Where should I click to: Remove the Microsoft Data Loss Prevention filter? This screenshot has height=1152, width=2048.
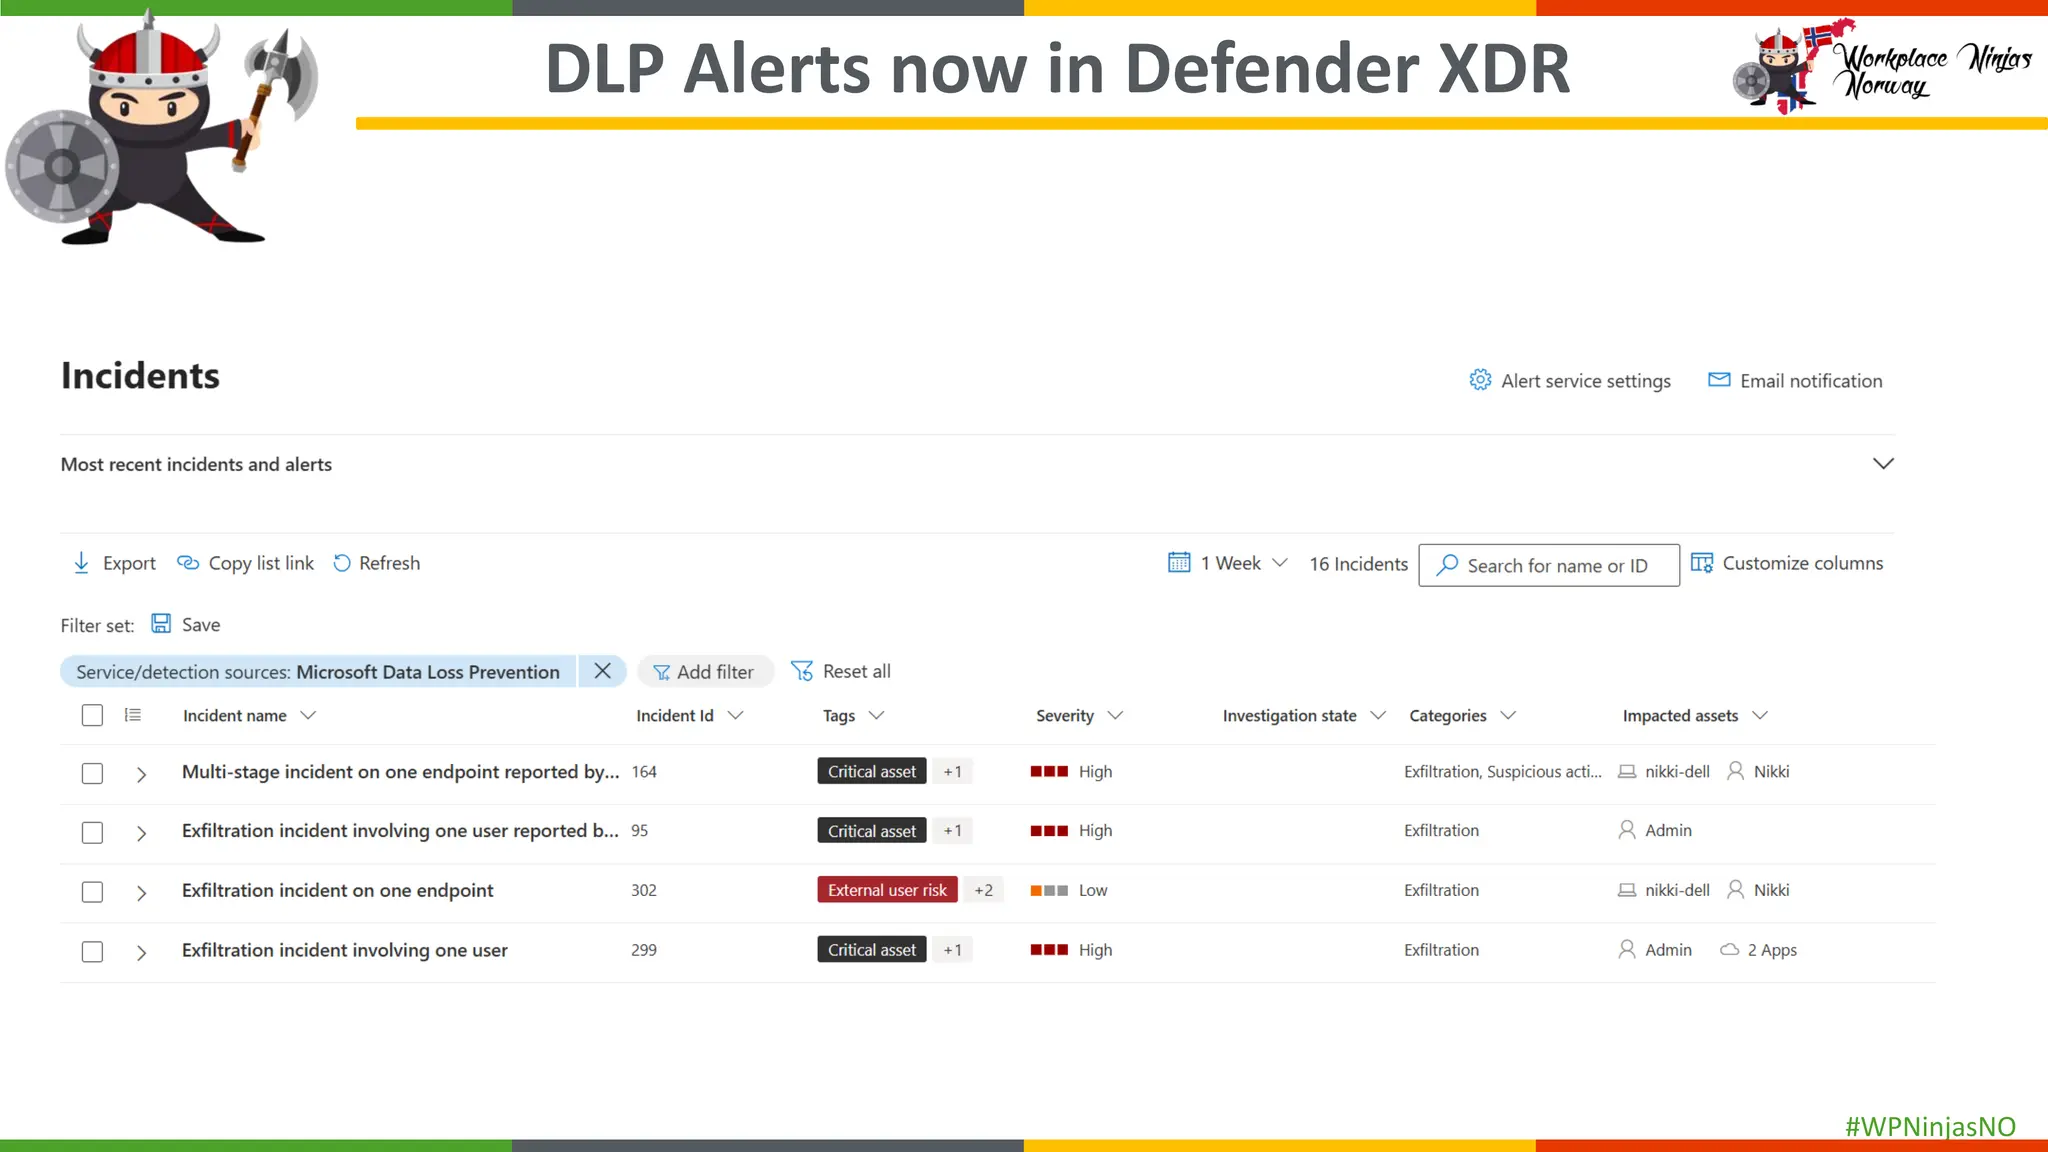click(x=602, y=671)
